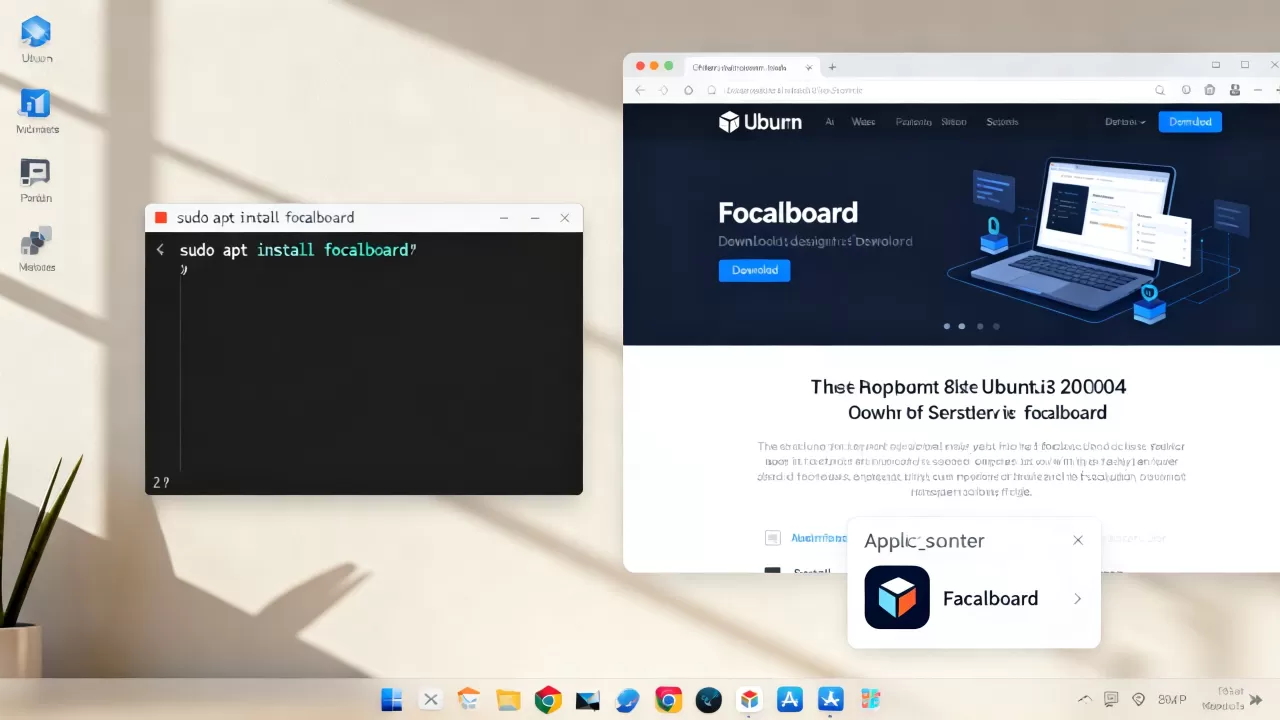Minimize the terminal window
The height and width of the screenshot is (720, 1280).
(504, 218)
